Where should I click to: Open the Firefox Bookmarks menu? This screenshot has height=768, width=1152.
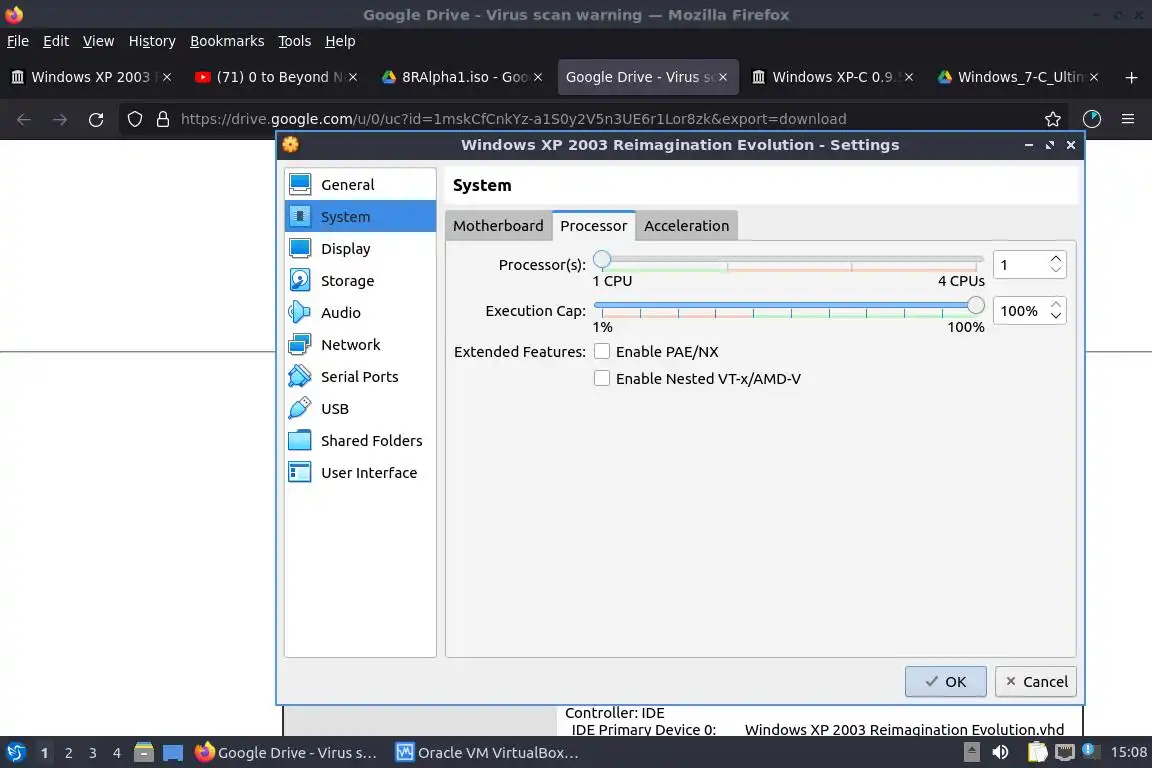pyautogui.click(x=227, y=41)
